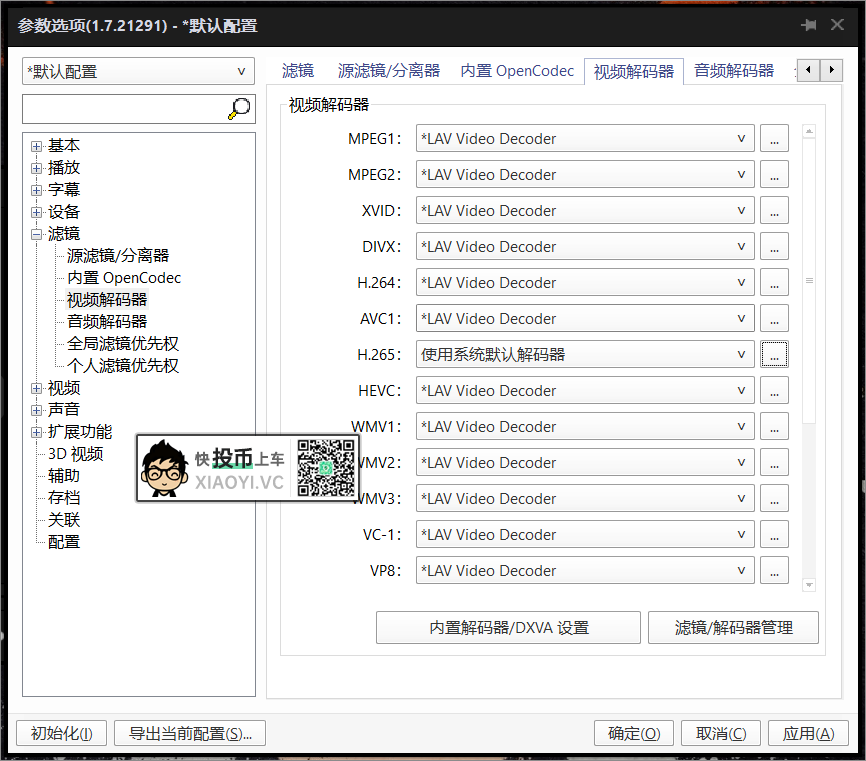Click the pin icon in the title bar
This screenshot has width=866, height=761.
tap(810, 24)
